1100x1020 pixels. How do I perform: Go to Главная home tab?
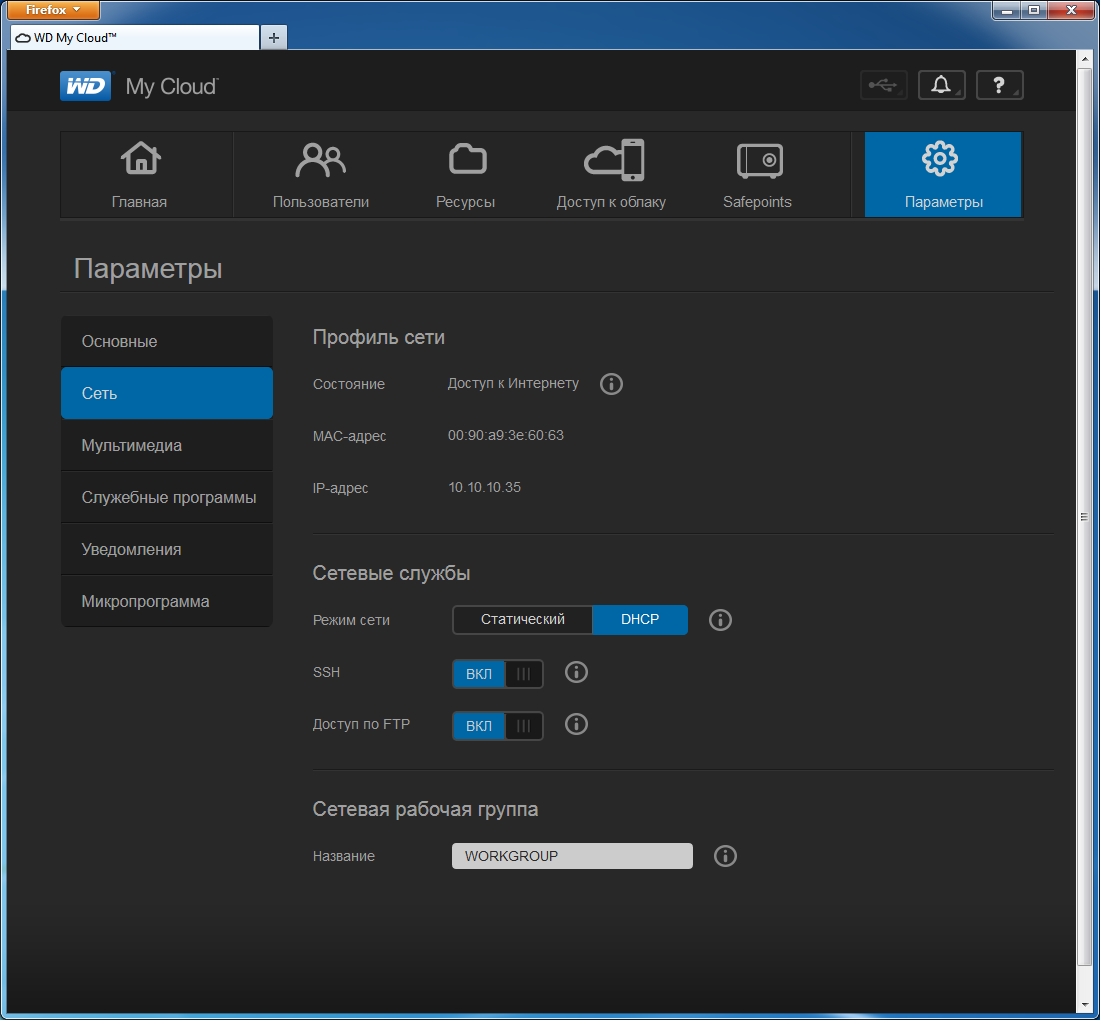[x=140, y=175]
